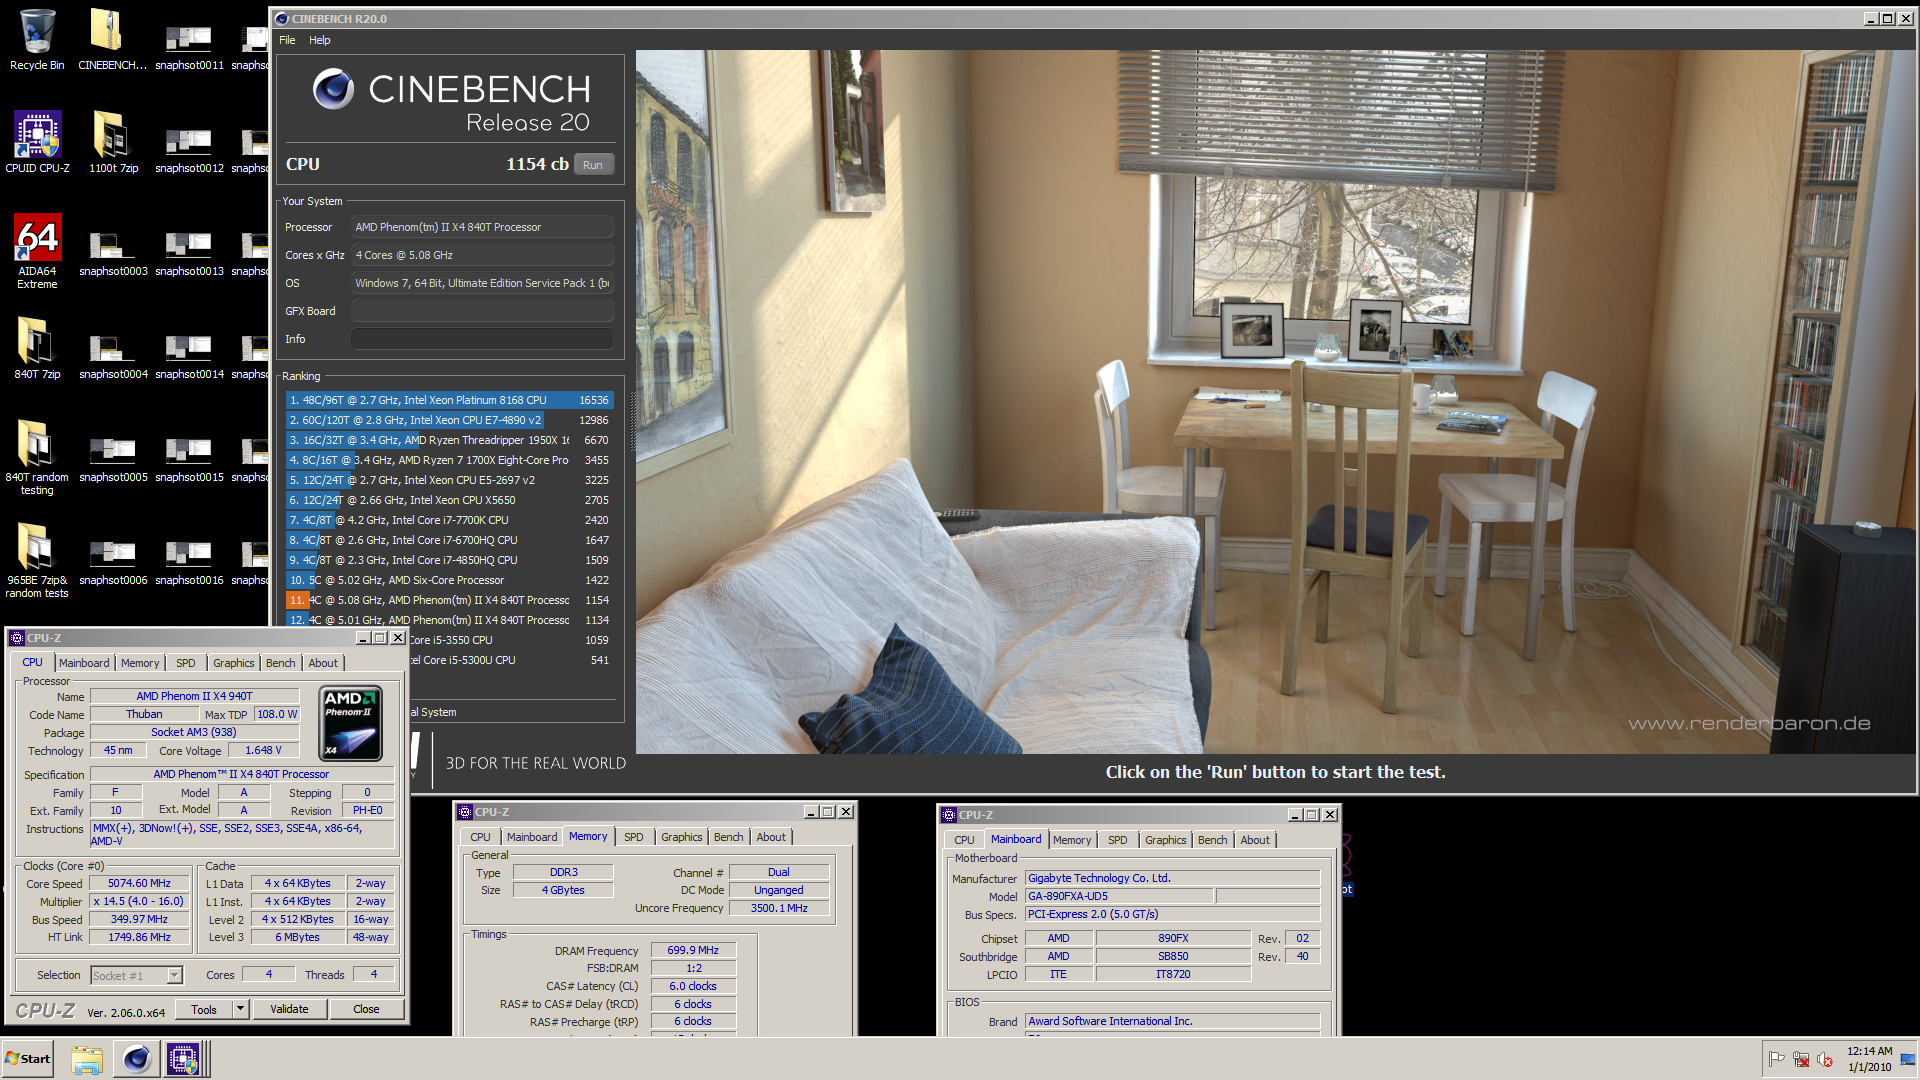Select ranking entry Ryzen Threadripper 1950X
Viewport: 1920px width, 1080px height.
point(449,440)
